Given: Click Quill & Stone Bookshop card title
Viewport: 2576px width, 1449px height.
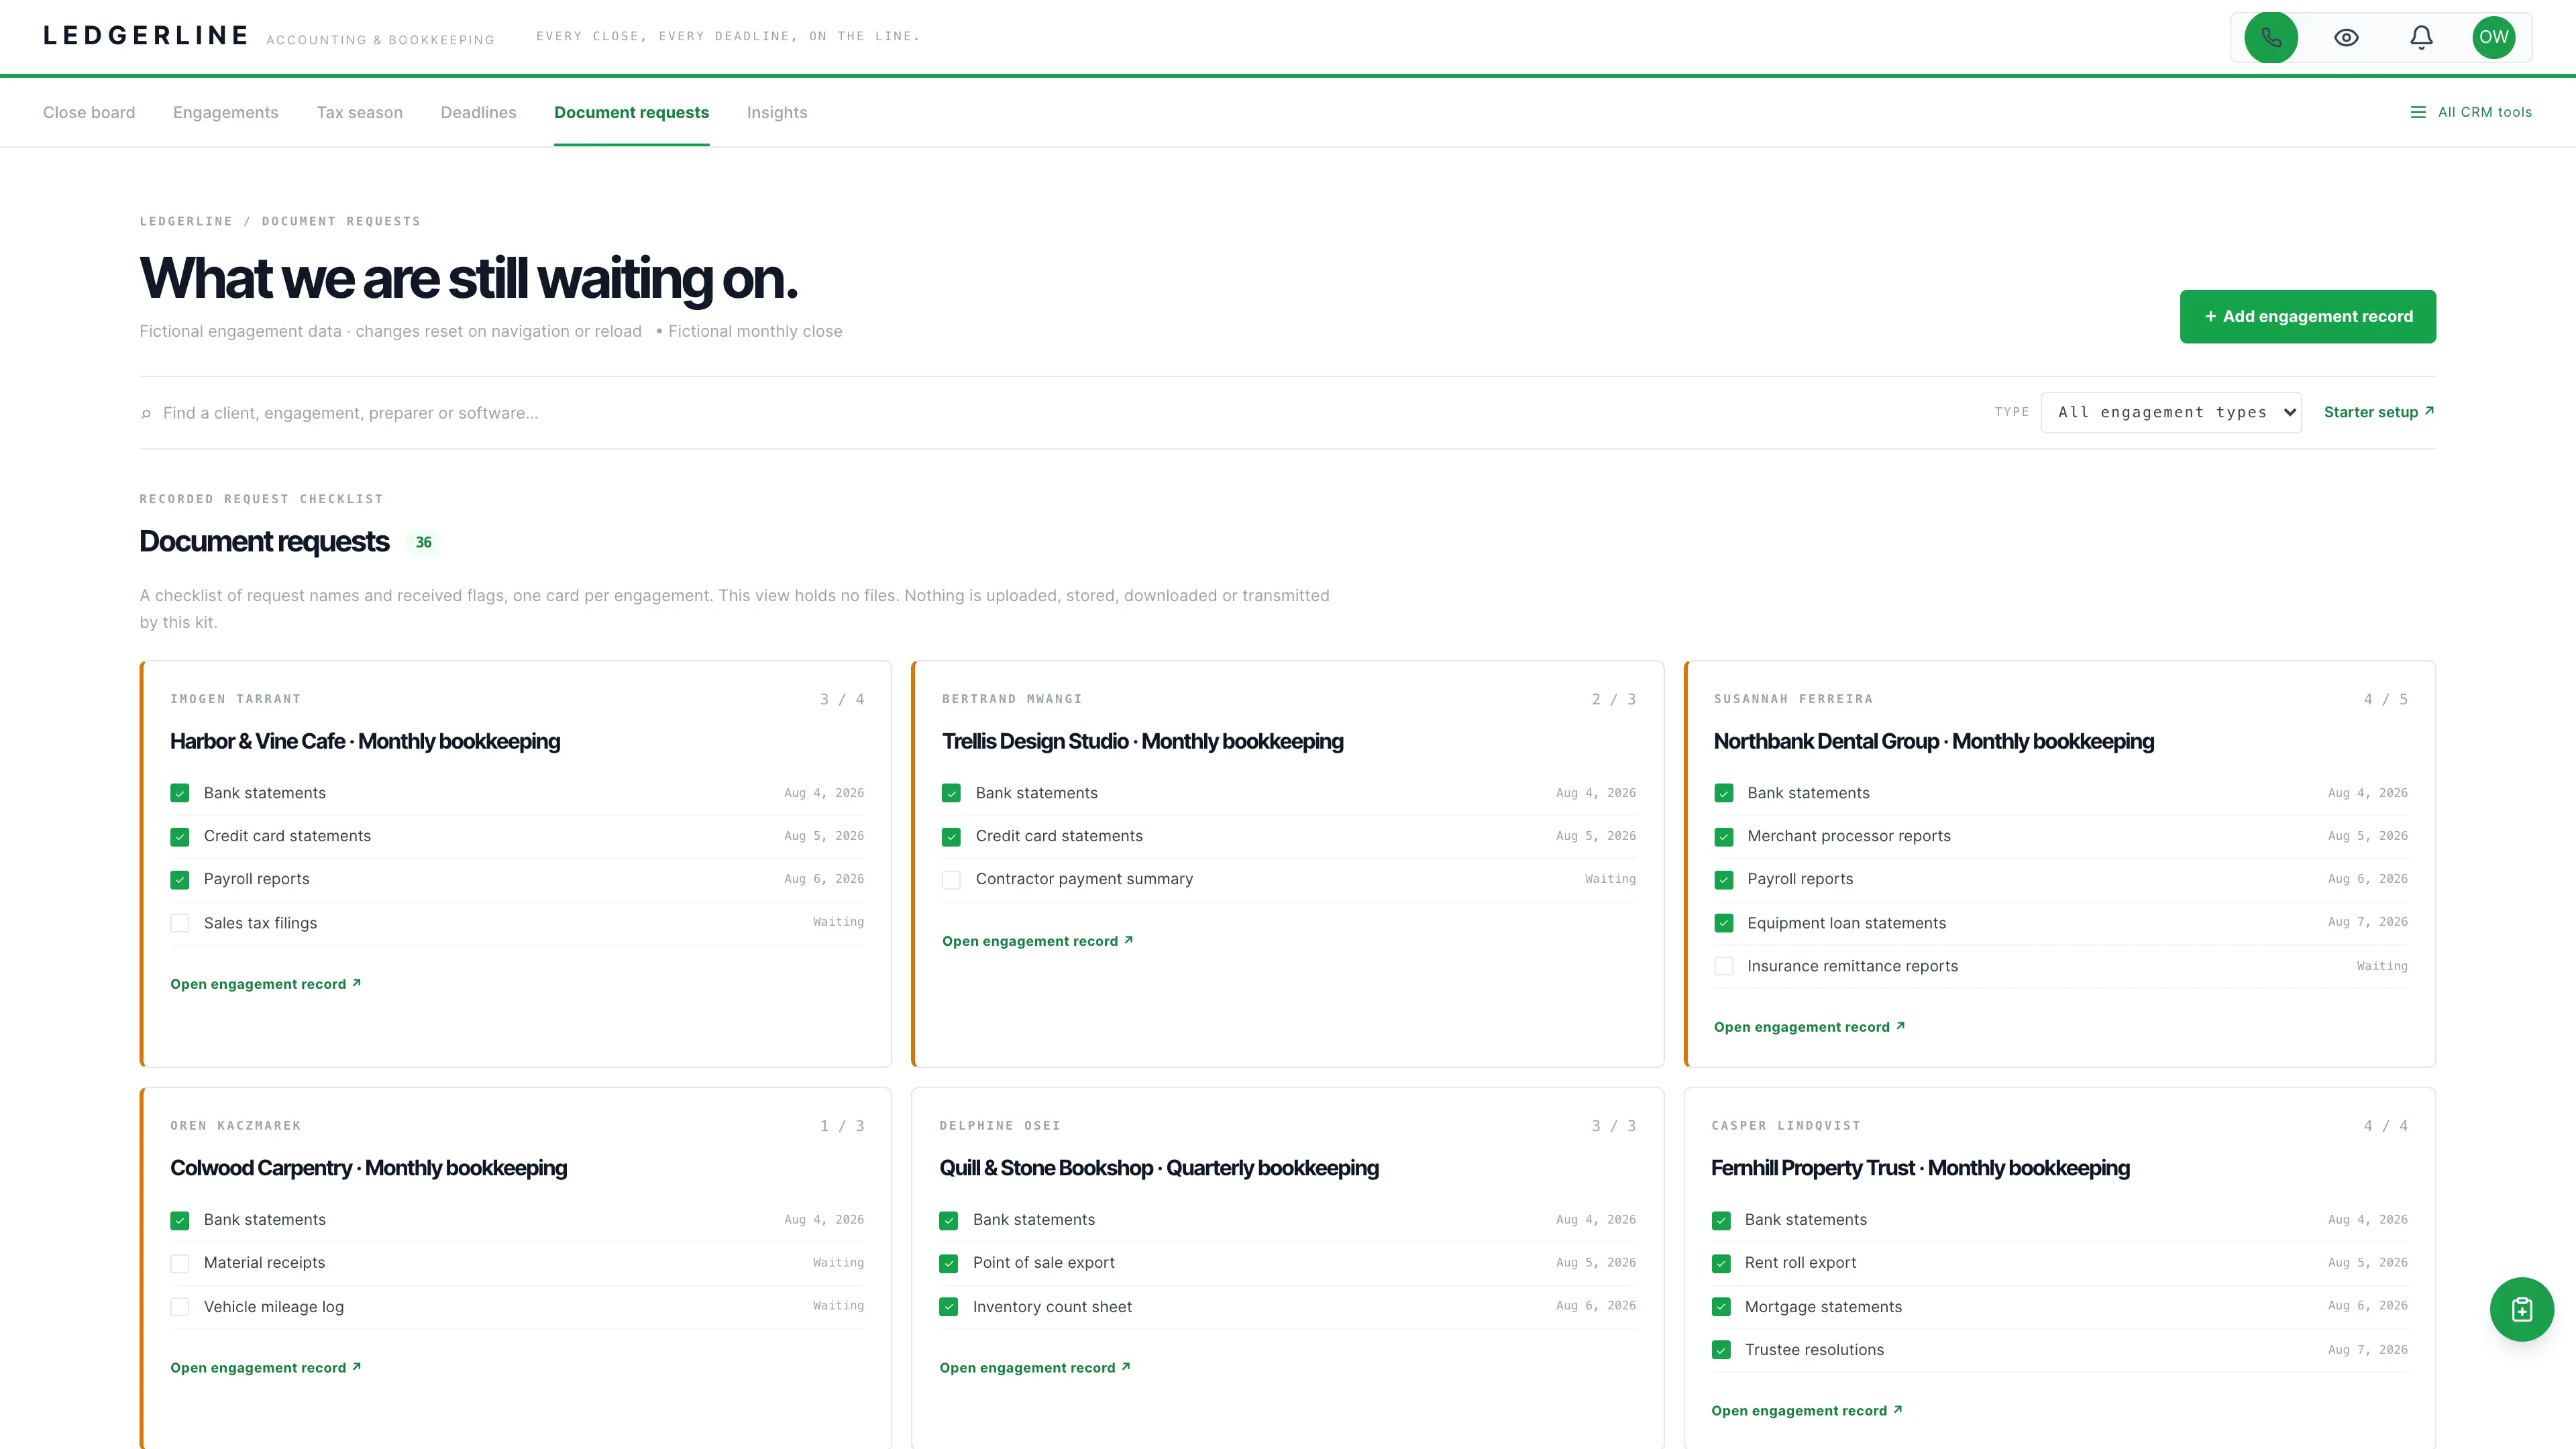Looking at the screenshot, I should tap(1159, 1168).
